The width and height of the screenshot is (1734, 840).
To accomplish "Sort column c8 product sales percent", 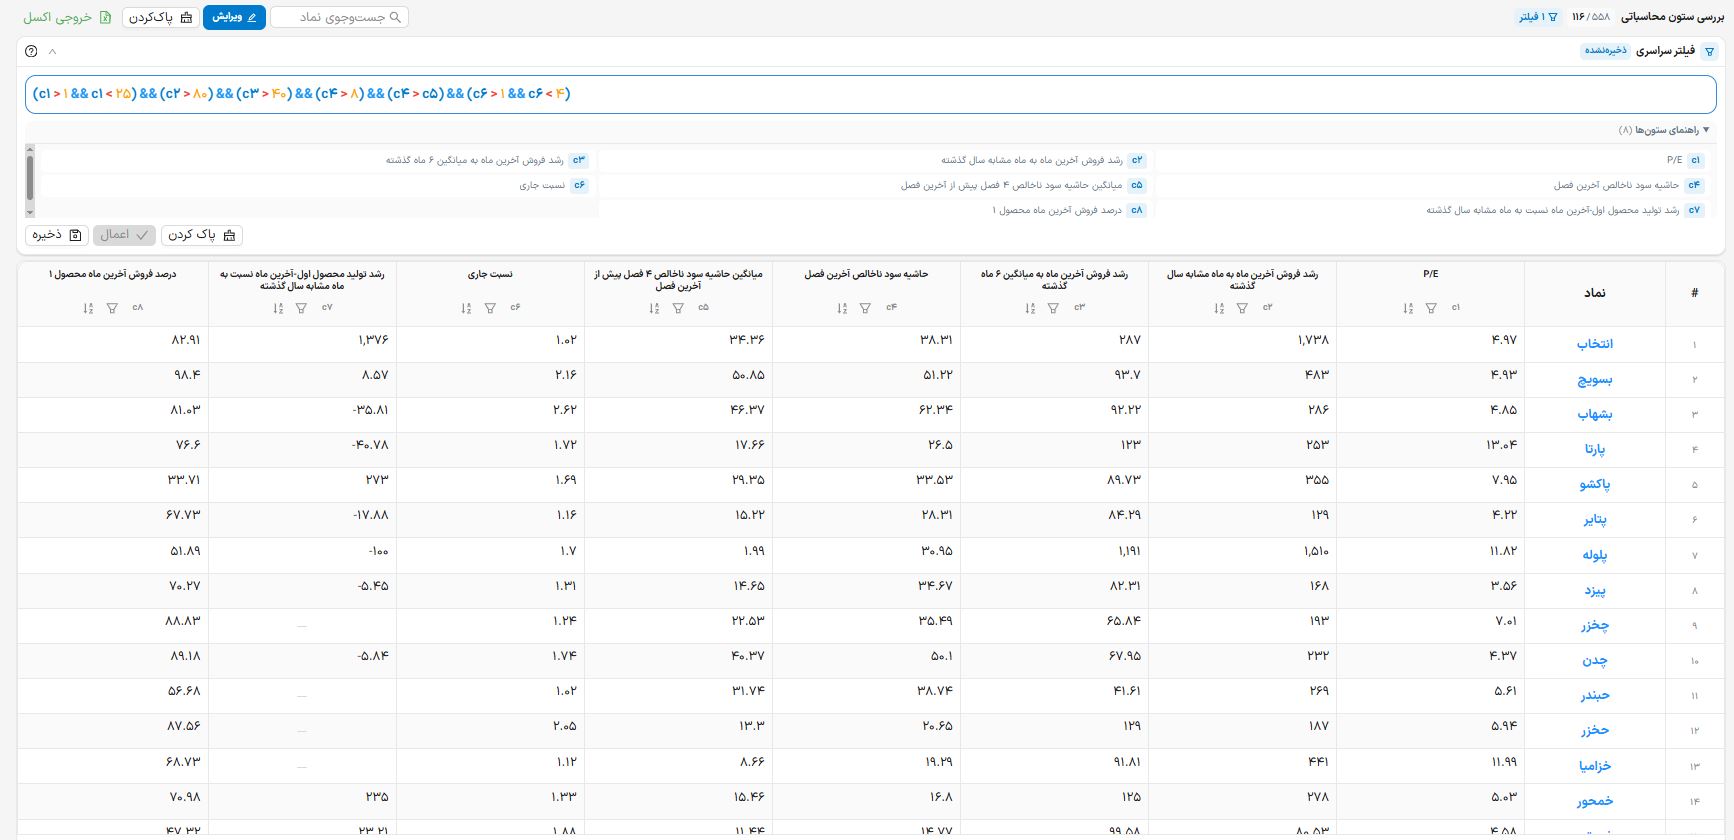I will tap(89, 308).
